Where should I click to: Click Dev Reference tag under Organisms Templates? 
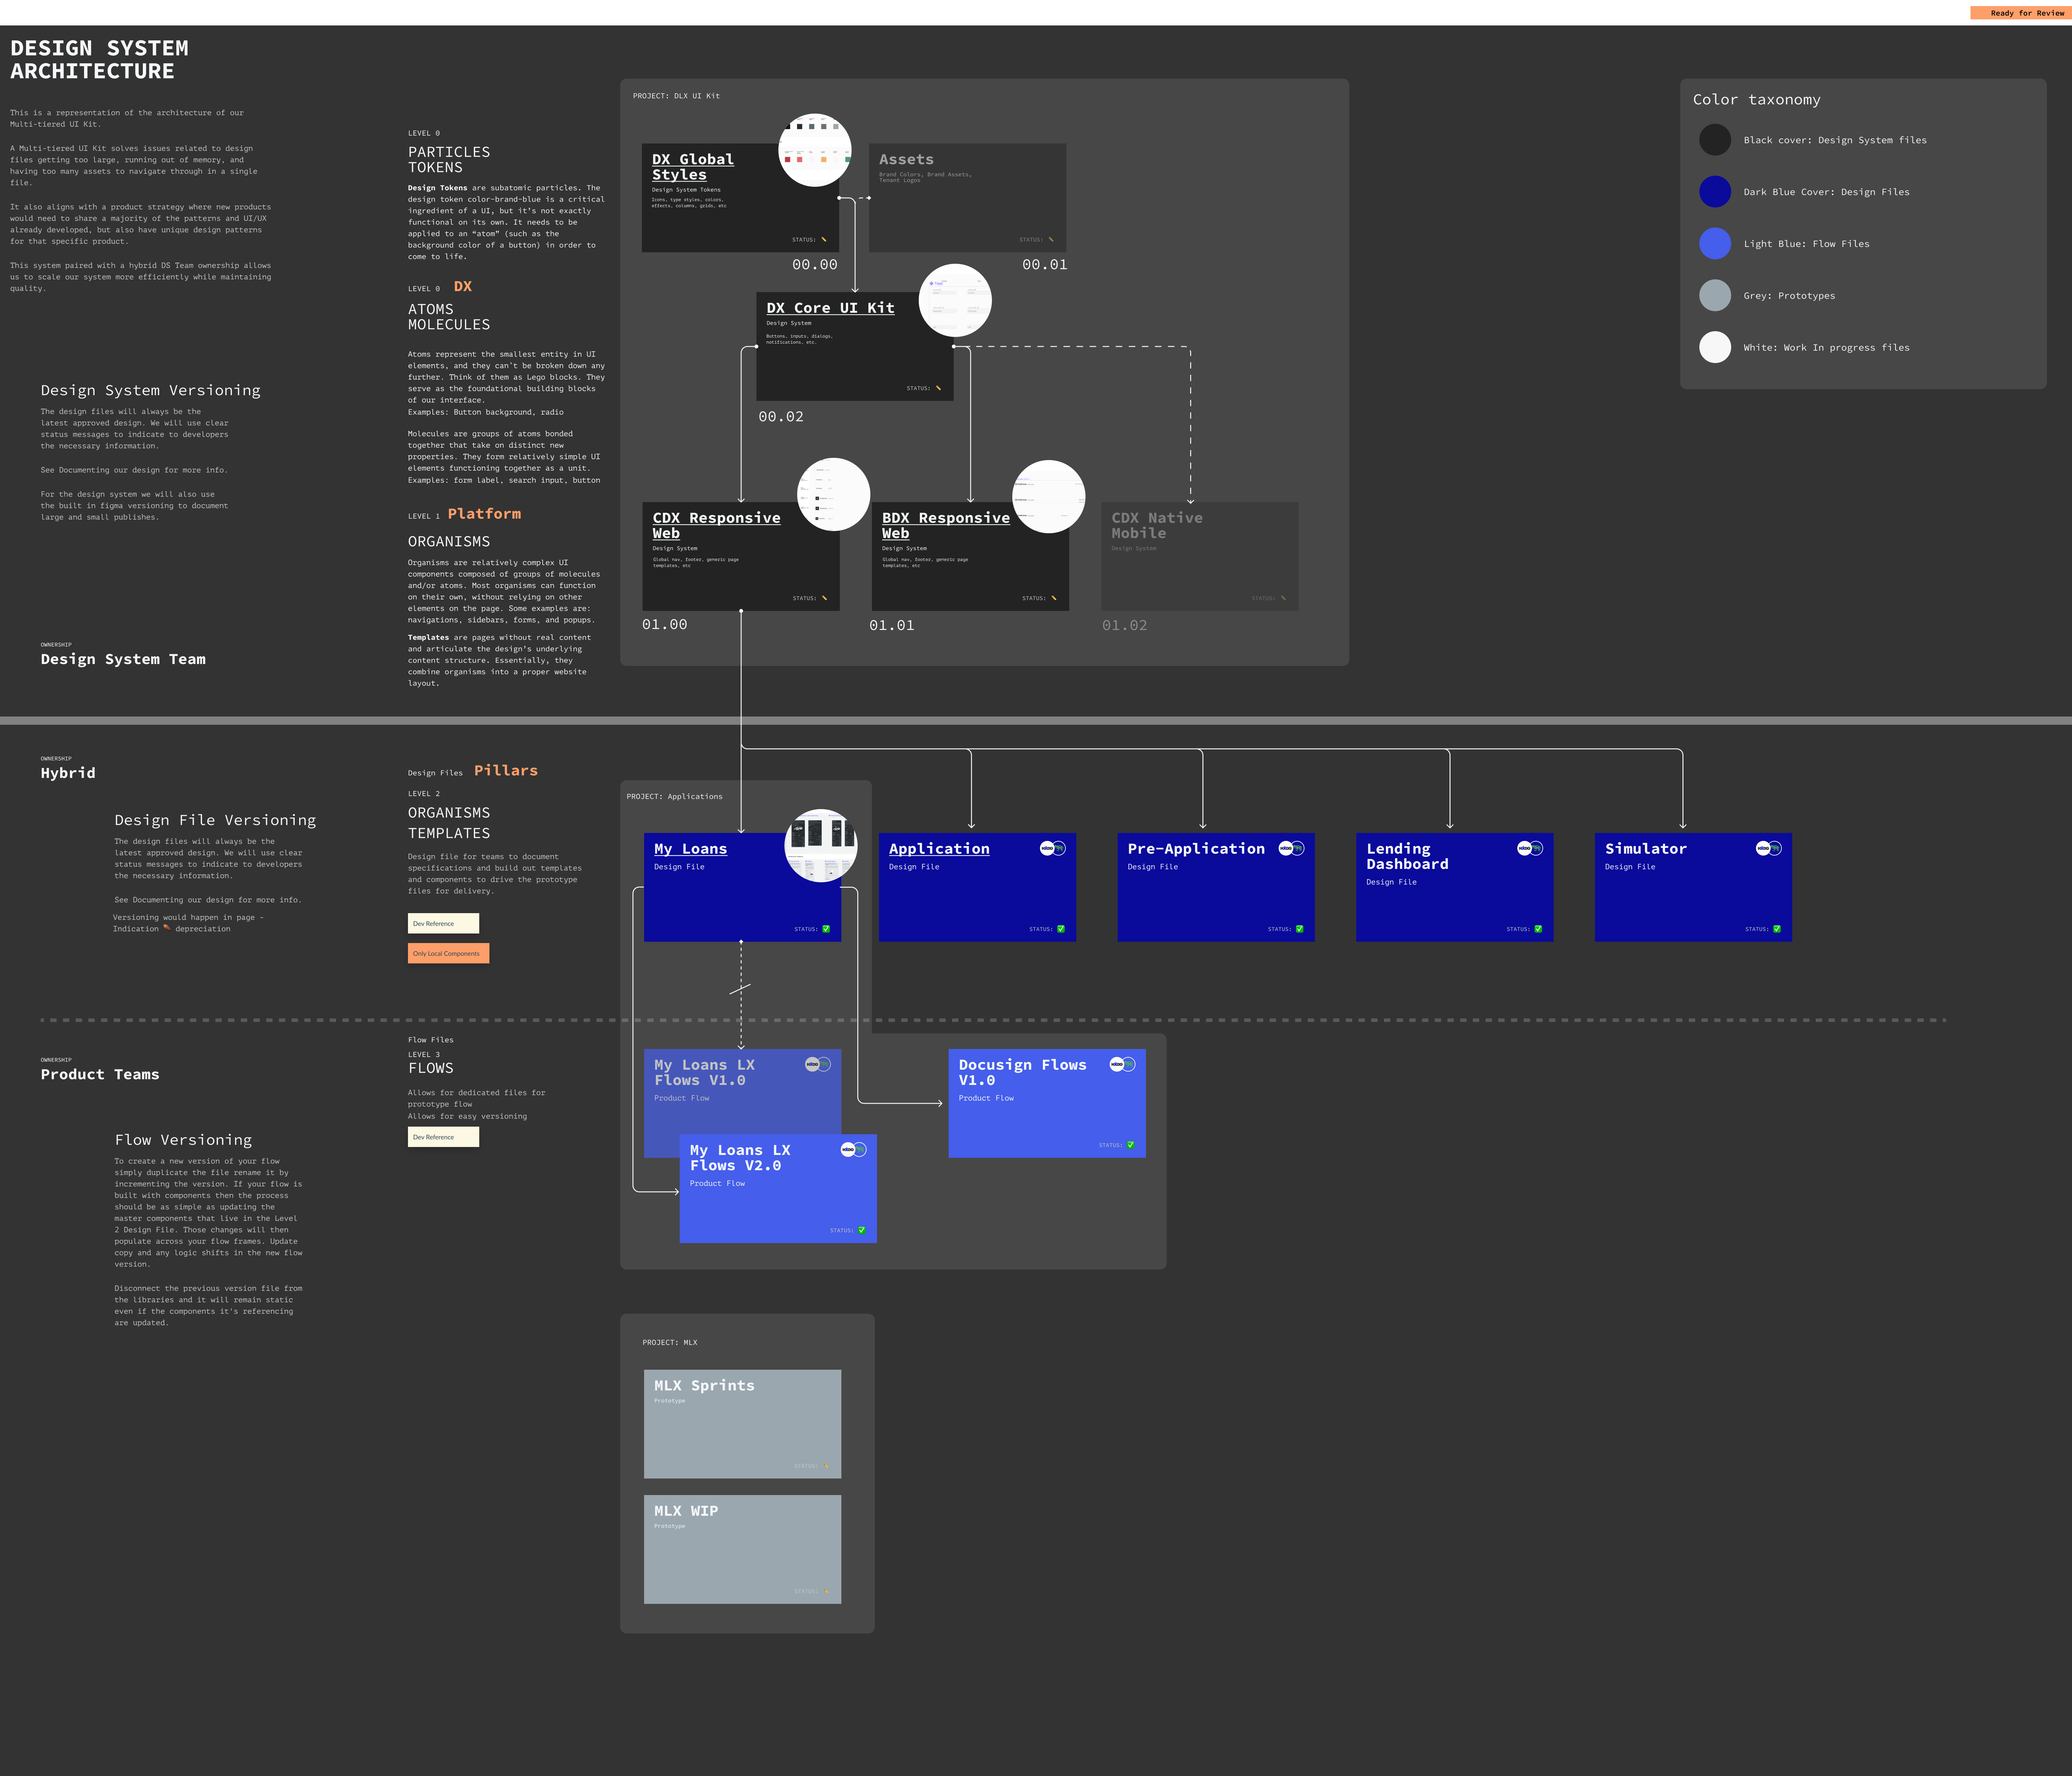(443, 923)
